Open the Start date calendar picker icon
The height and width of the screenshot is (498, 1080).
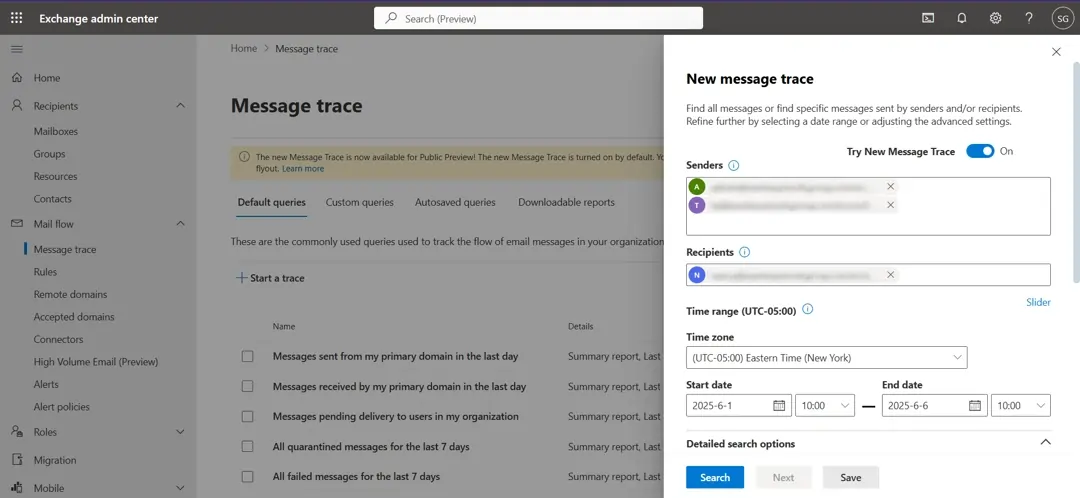[x=779, y=405]
